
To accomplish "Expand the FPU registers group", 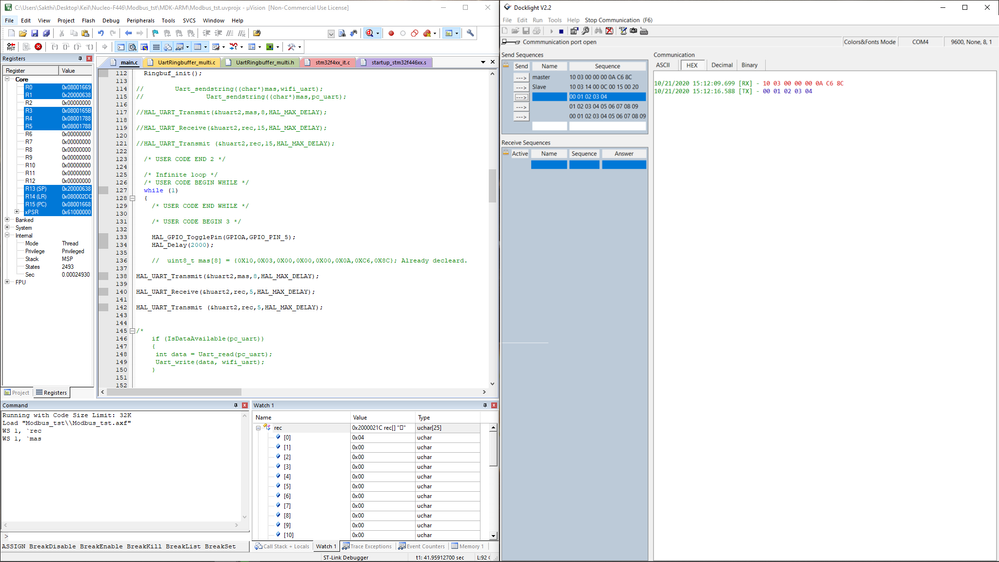I will 8,282.
